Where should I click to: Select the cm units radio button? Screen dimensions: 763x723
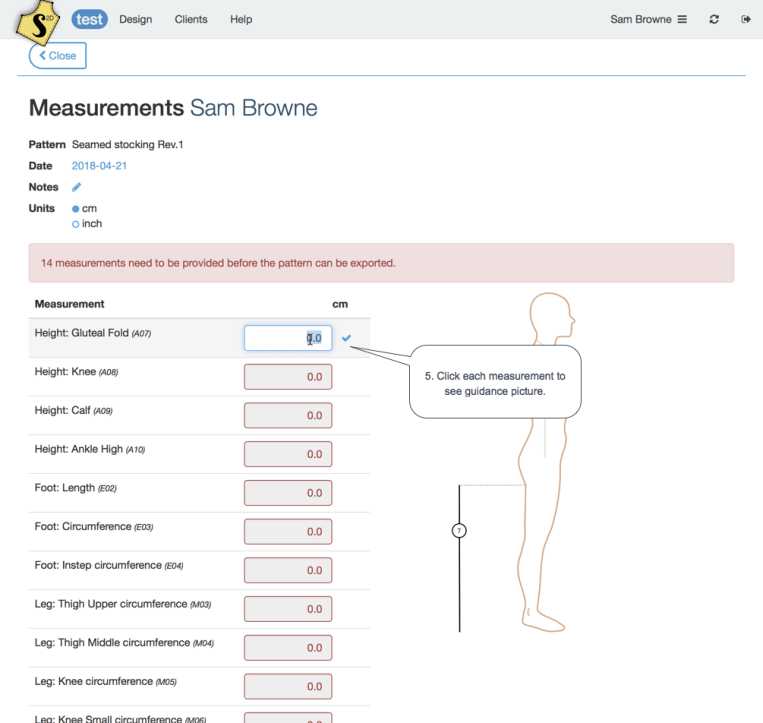(76, 209)
